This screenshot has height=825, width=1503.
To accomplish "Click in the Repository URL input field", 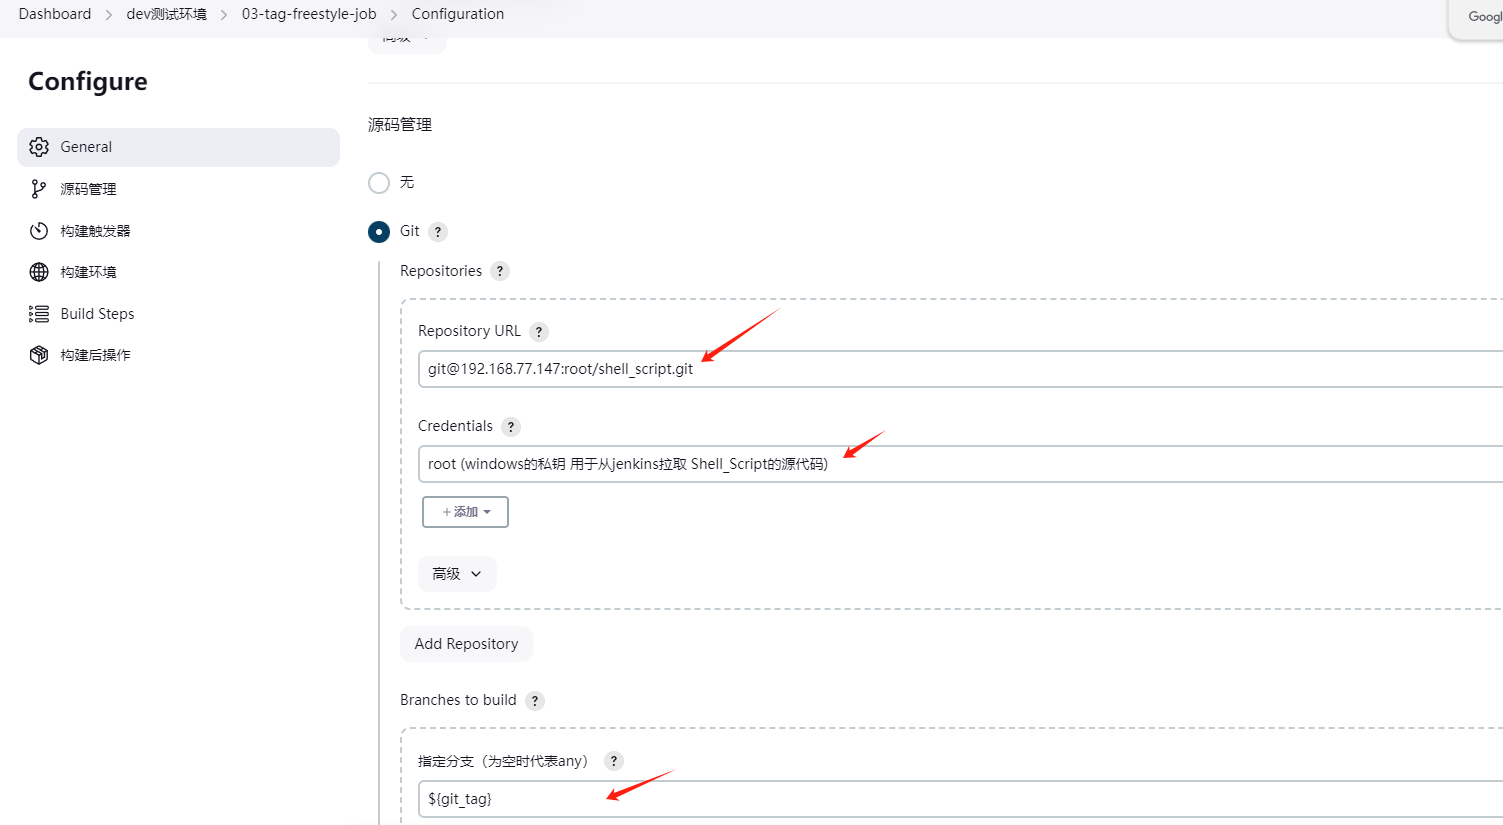I will (960, 369).
